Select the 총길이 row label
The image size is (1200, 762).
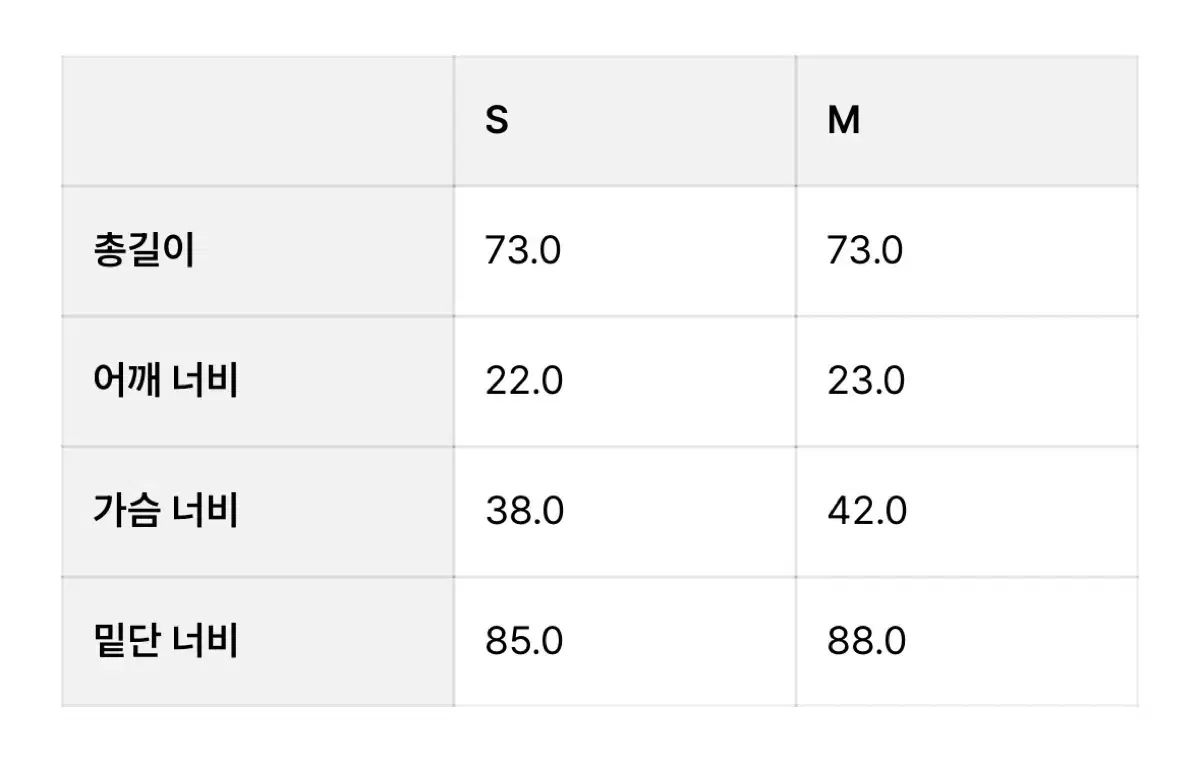tap(144, 251)
